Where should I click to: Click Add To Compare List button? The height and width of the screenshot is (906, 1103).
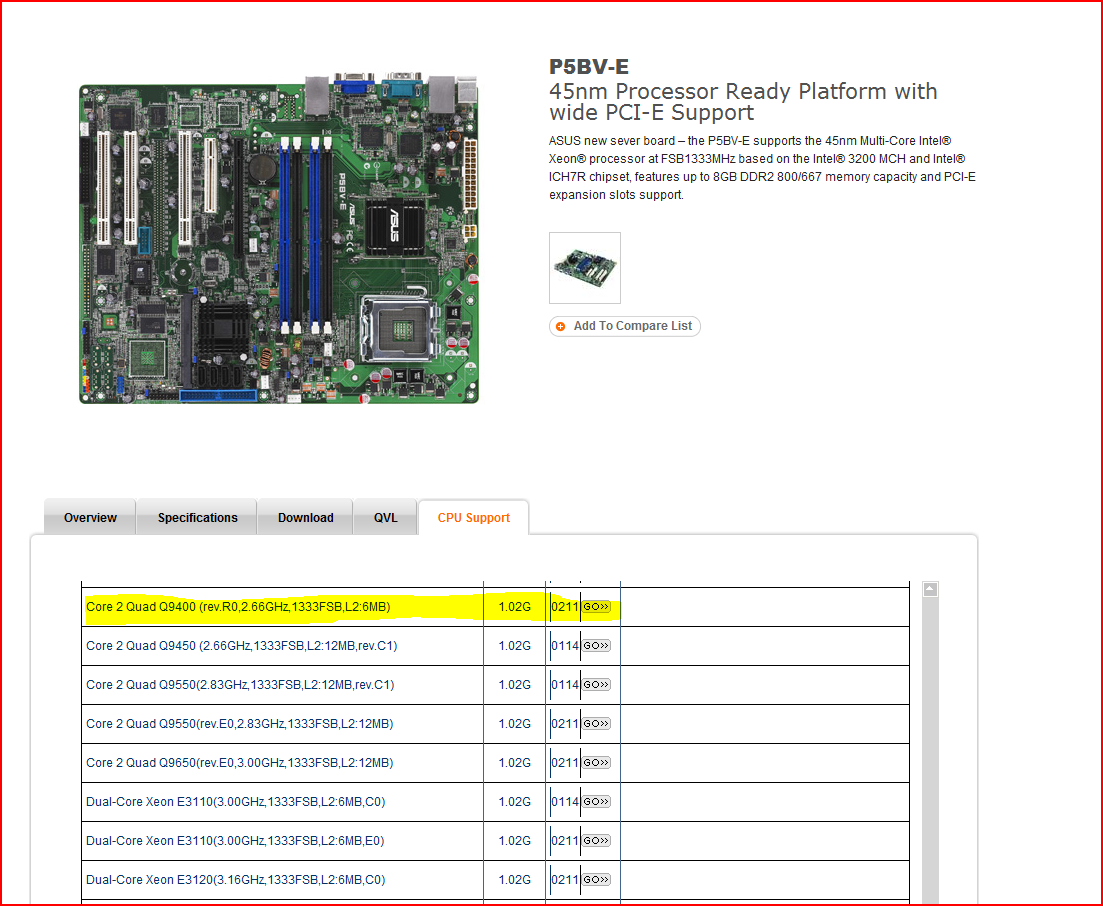[625, 326]
